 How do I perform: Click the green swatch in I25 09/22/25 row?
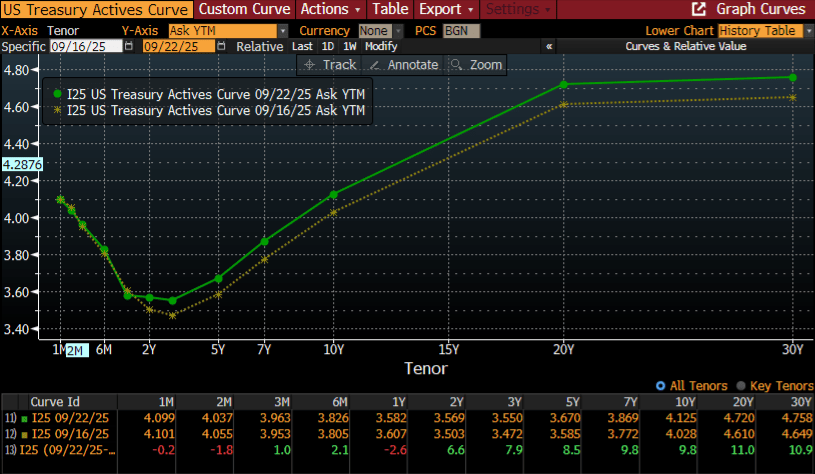click(x=23, y=417)
